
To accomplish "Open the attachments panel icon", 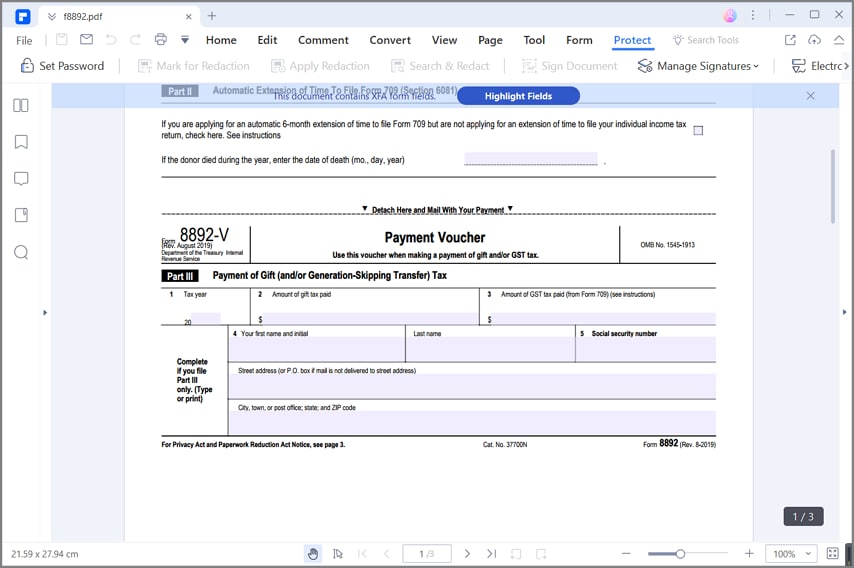I will 21,215.
